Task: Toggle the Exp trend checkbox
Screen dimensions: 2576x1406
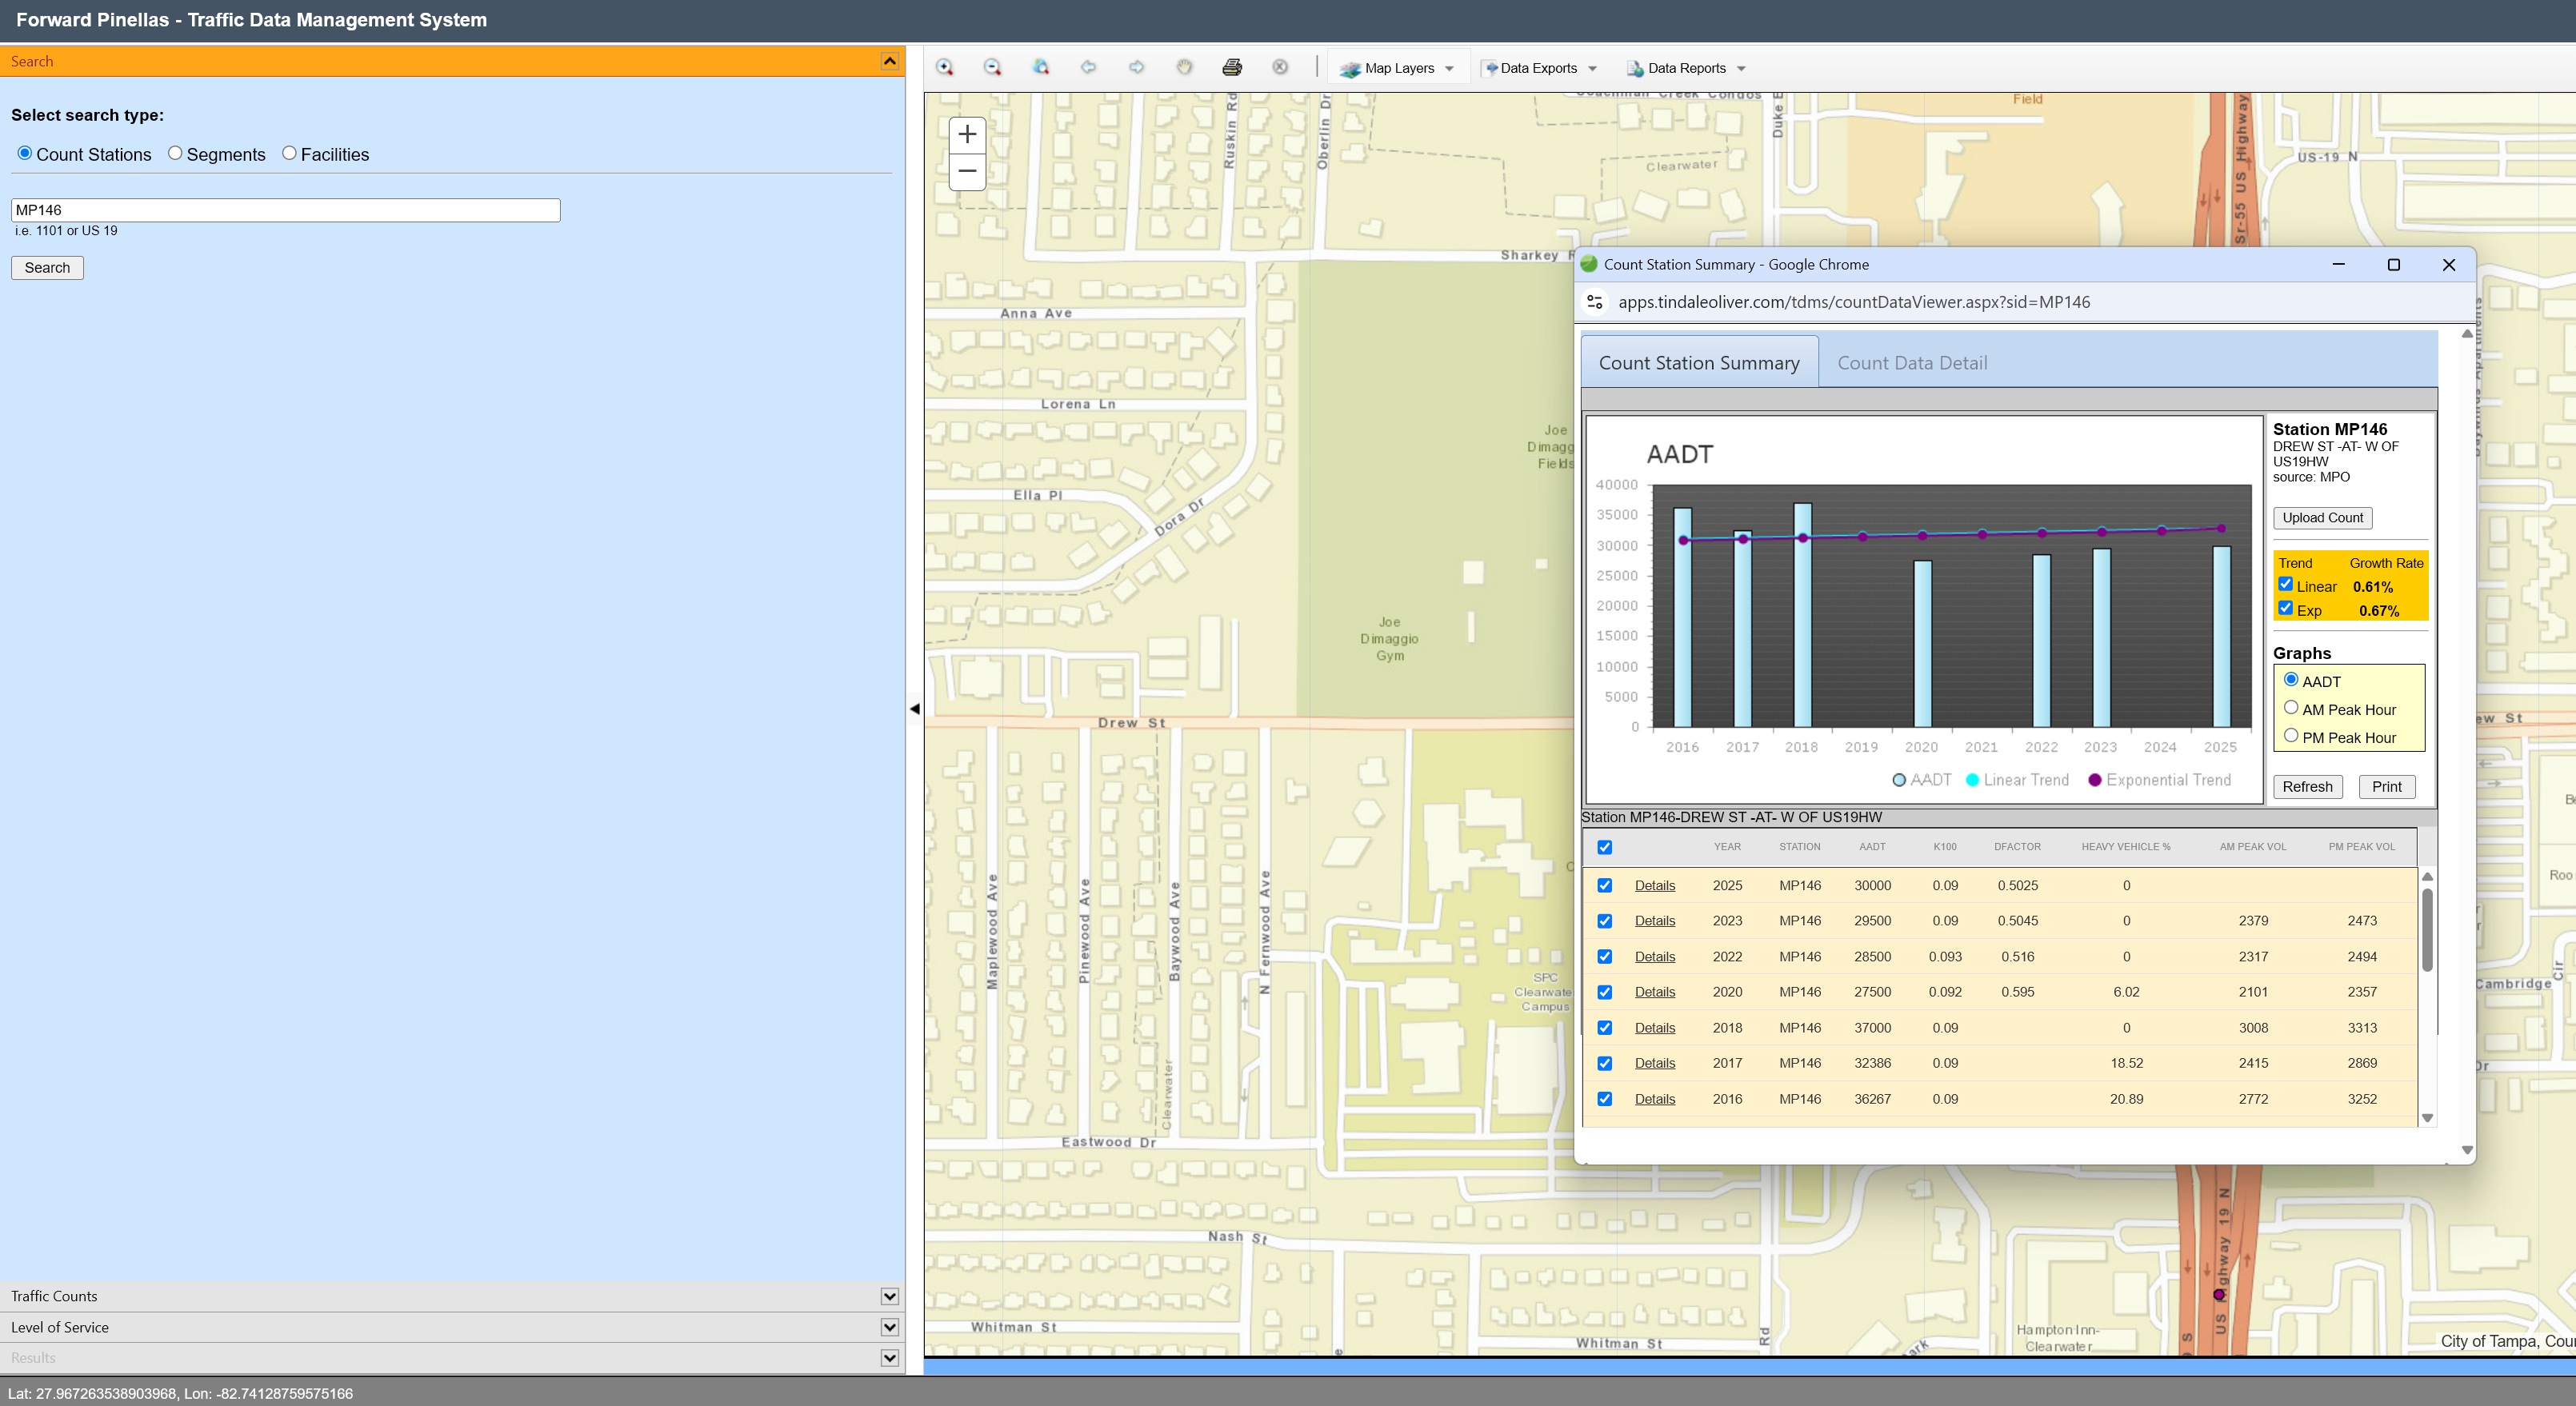Action: point(2285,608)
